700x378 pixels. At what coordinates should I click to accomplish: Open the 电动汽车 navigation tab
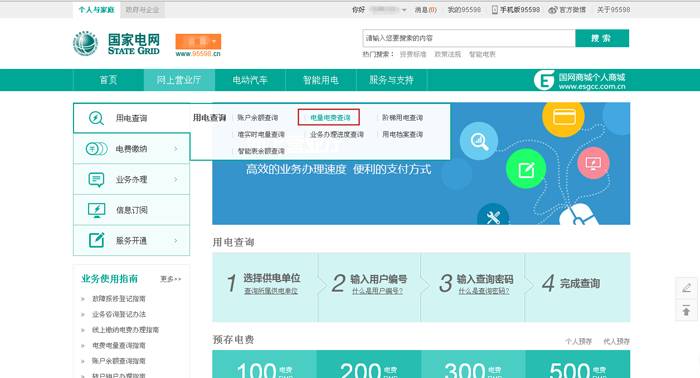(250, 80)
